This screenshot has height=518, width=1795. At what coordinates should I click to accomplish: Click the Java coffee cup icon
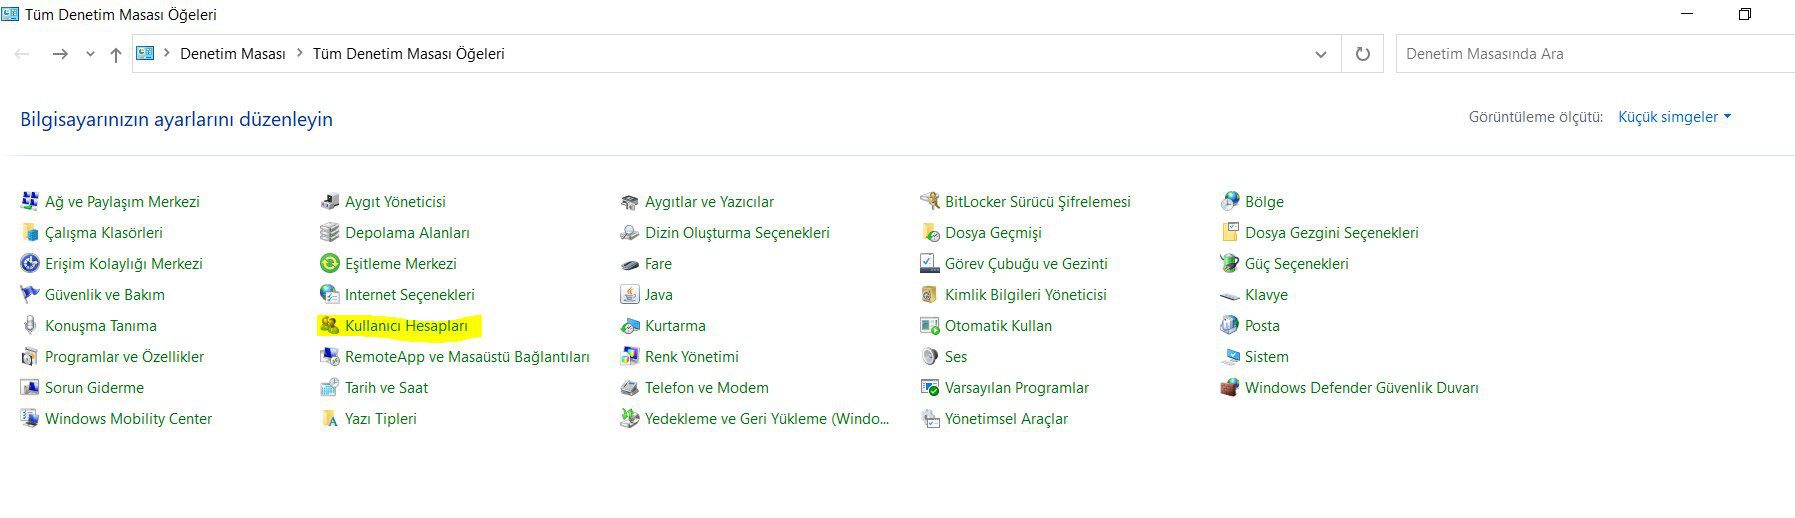(x=629, y=294)
